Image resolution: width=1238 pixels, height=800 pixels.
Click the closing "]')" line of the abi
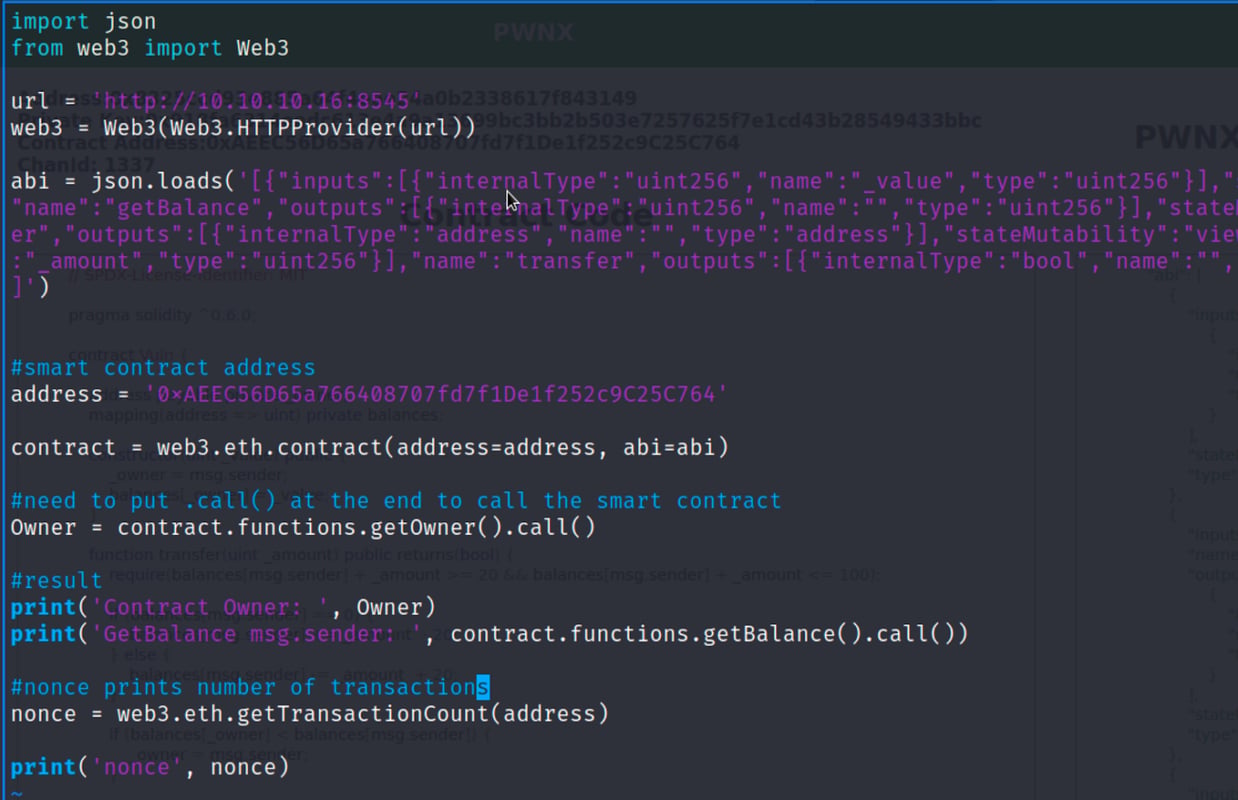(30, 288)
